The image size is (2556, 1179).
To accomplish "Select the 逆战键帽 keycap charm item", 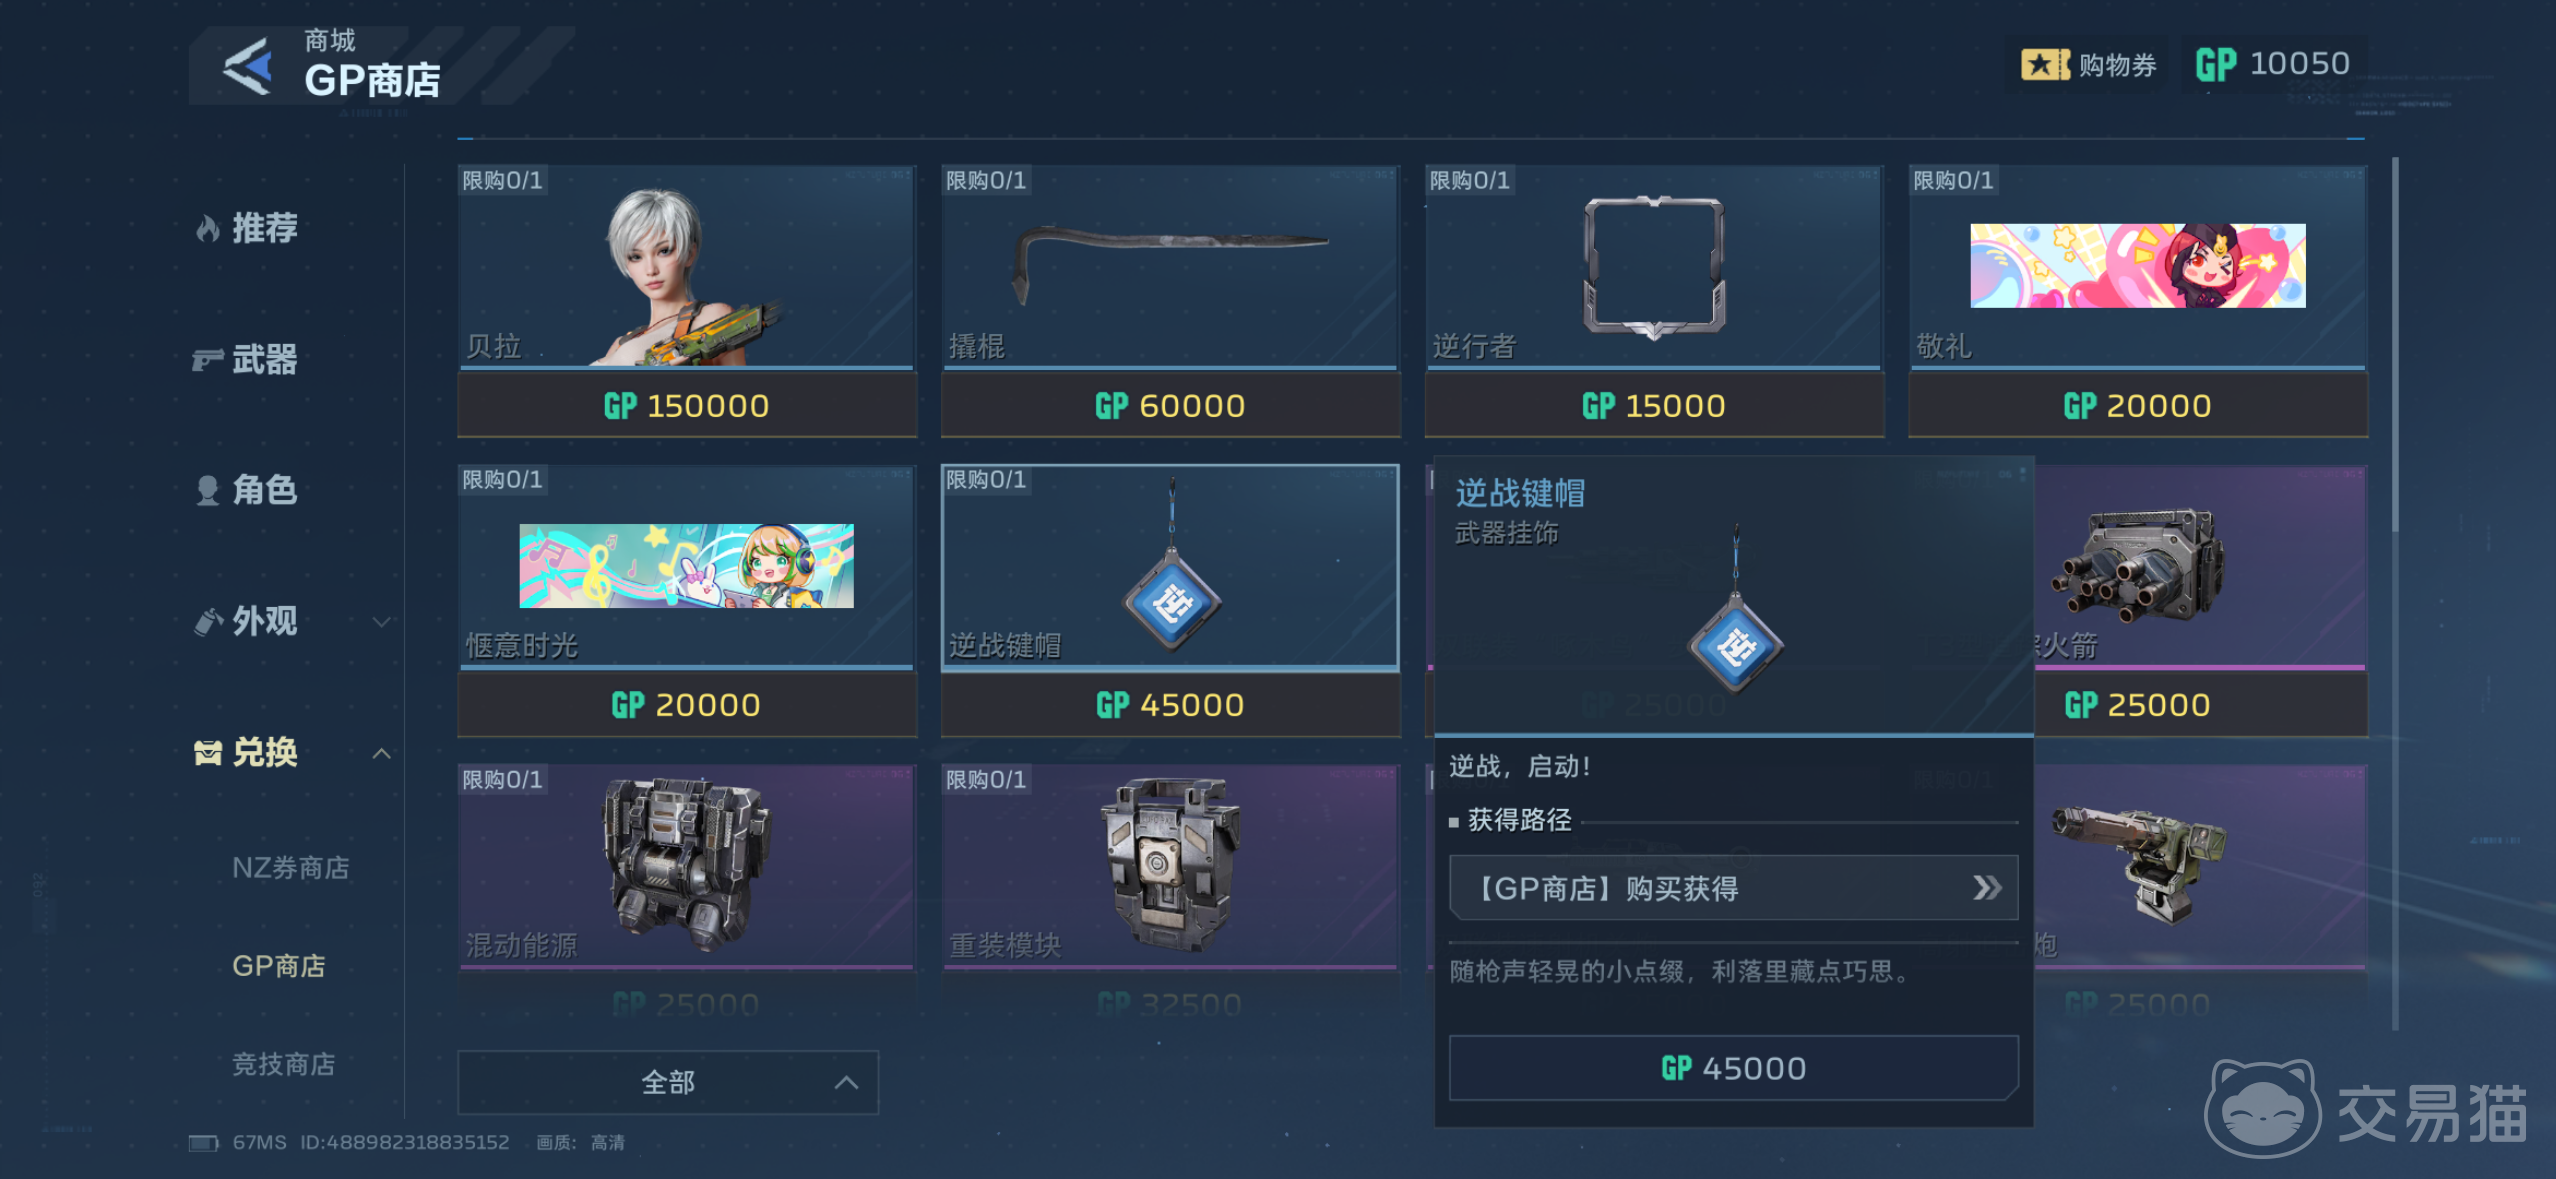I will [1169, 567].
